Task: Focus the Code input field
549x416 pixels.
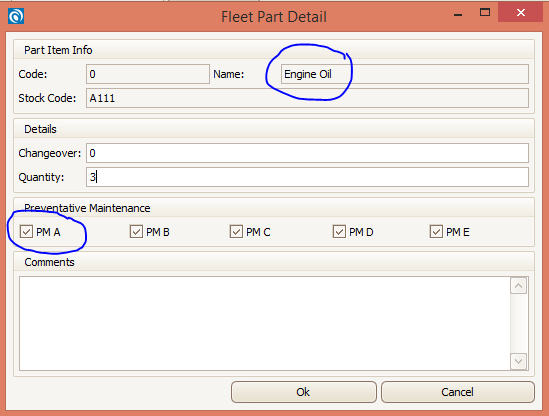Action: point(148,74)
